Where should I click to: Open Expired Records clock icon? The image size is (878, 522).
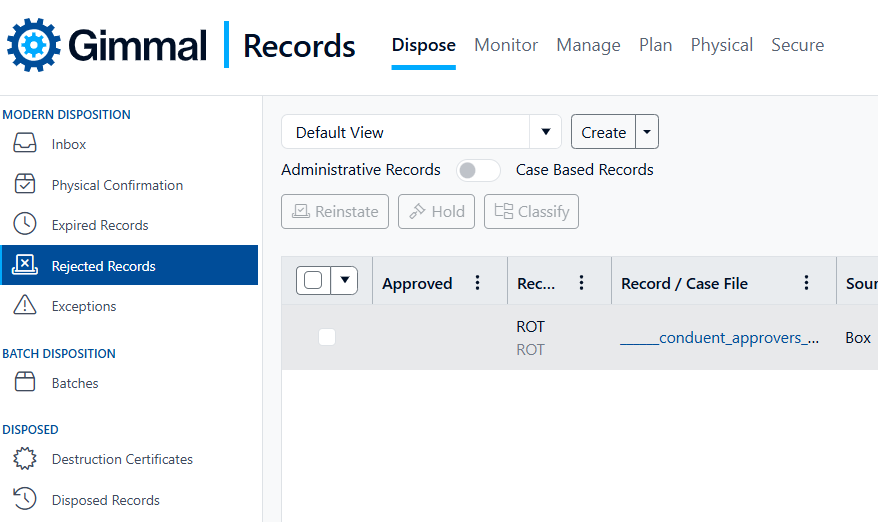pos(25,225)
